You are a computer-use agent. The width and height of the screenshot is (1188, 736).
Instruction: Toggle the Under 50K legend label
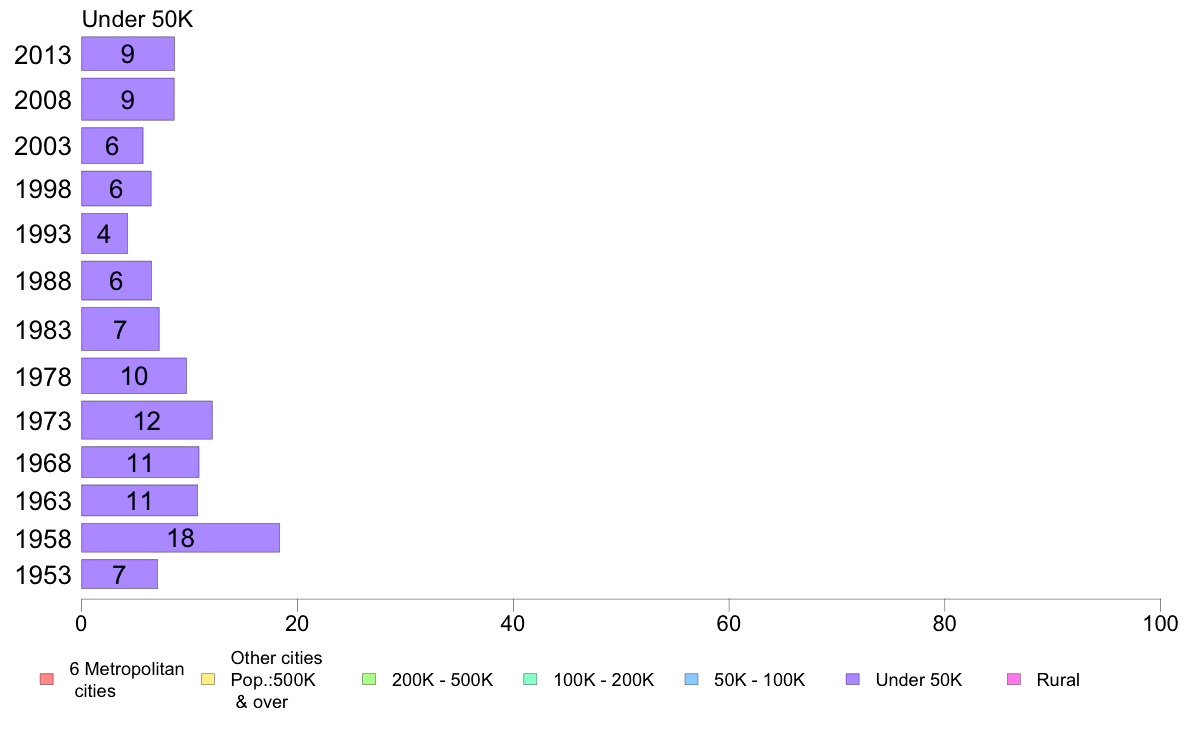point(918,680)
